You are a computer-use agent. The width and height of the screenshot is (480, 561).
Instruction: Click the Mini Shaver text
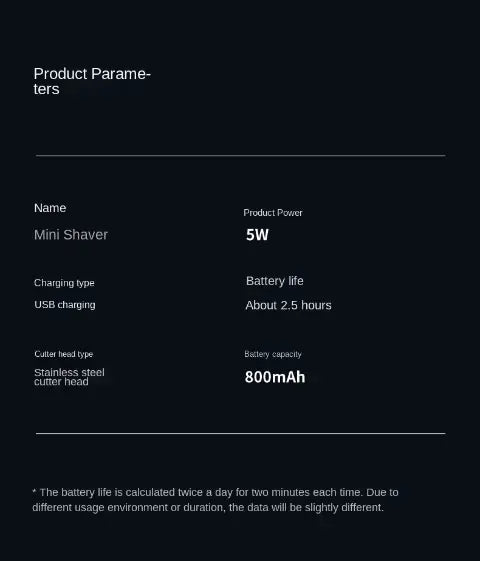pos(71,235)
